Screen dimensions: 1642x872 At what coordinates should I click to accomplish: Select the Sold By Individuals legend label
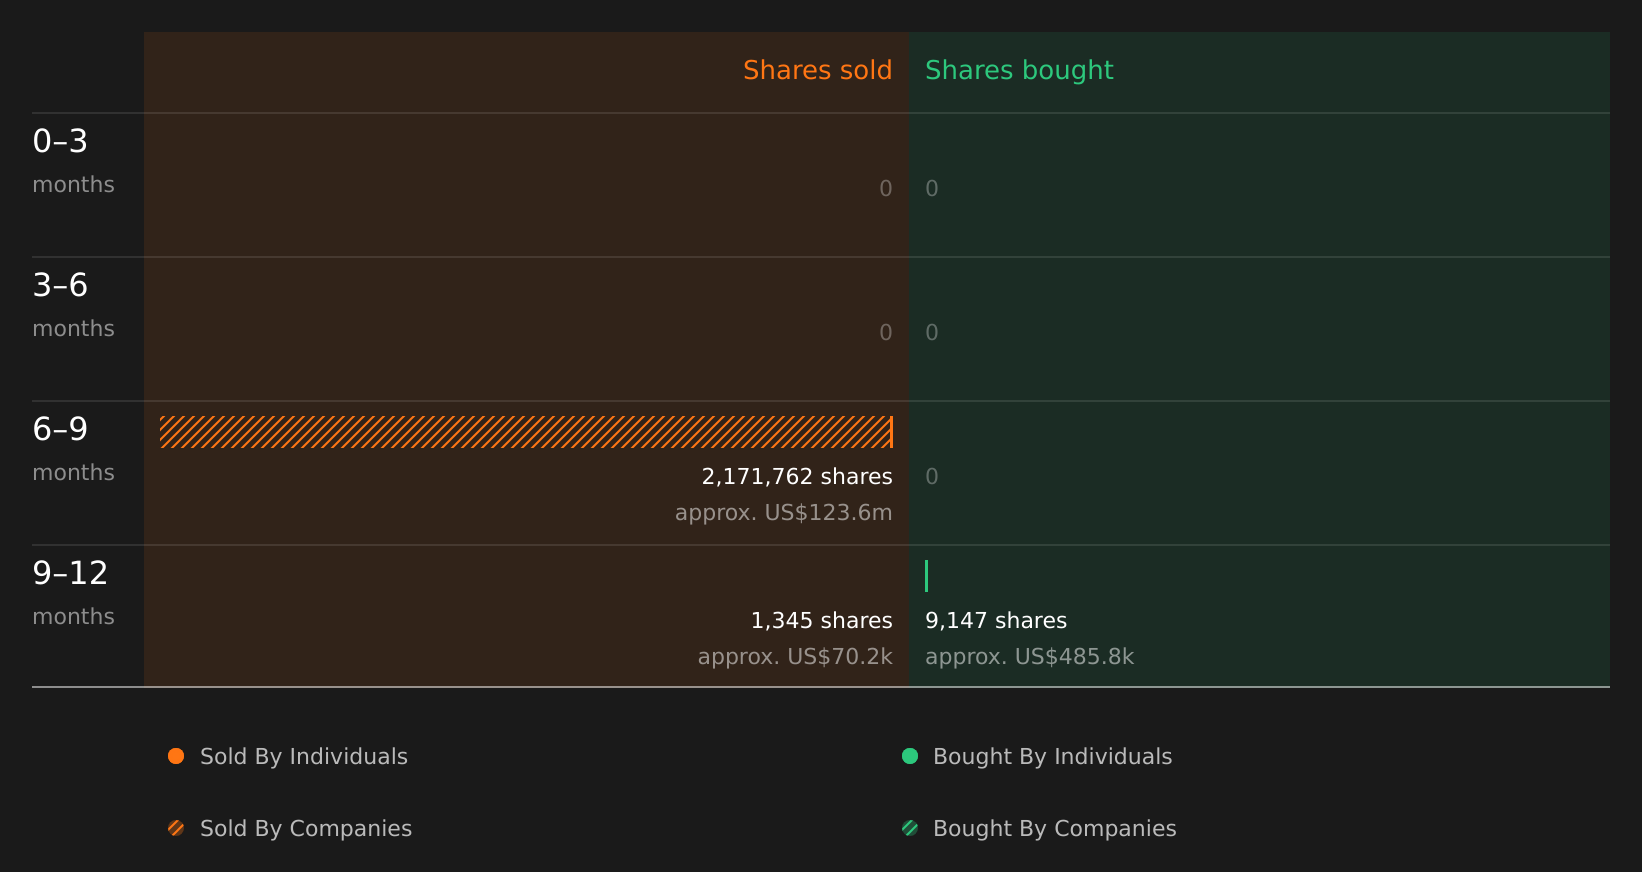click(304, 757)
